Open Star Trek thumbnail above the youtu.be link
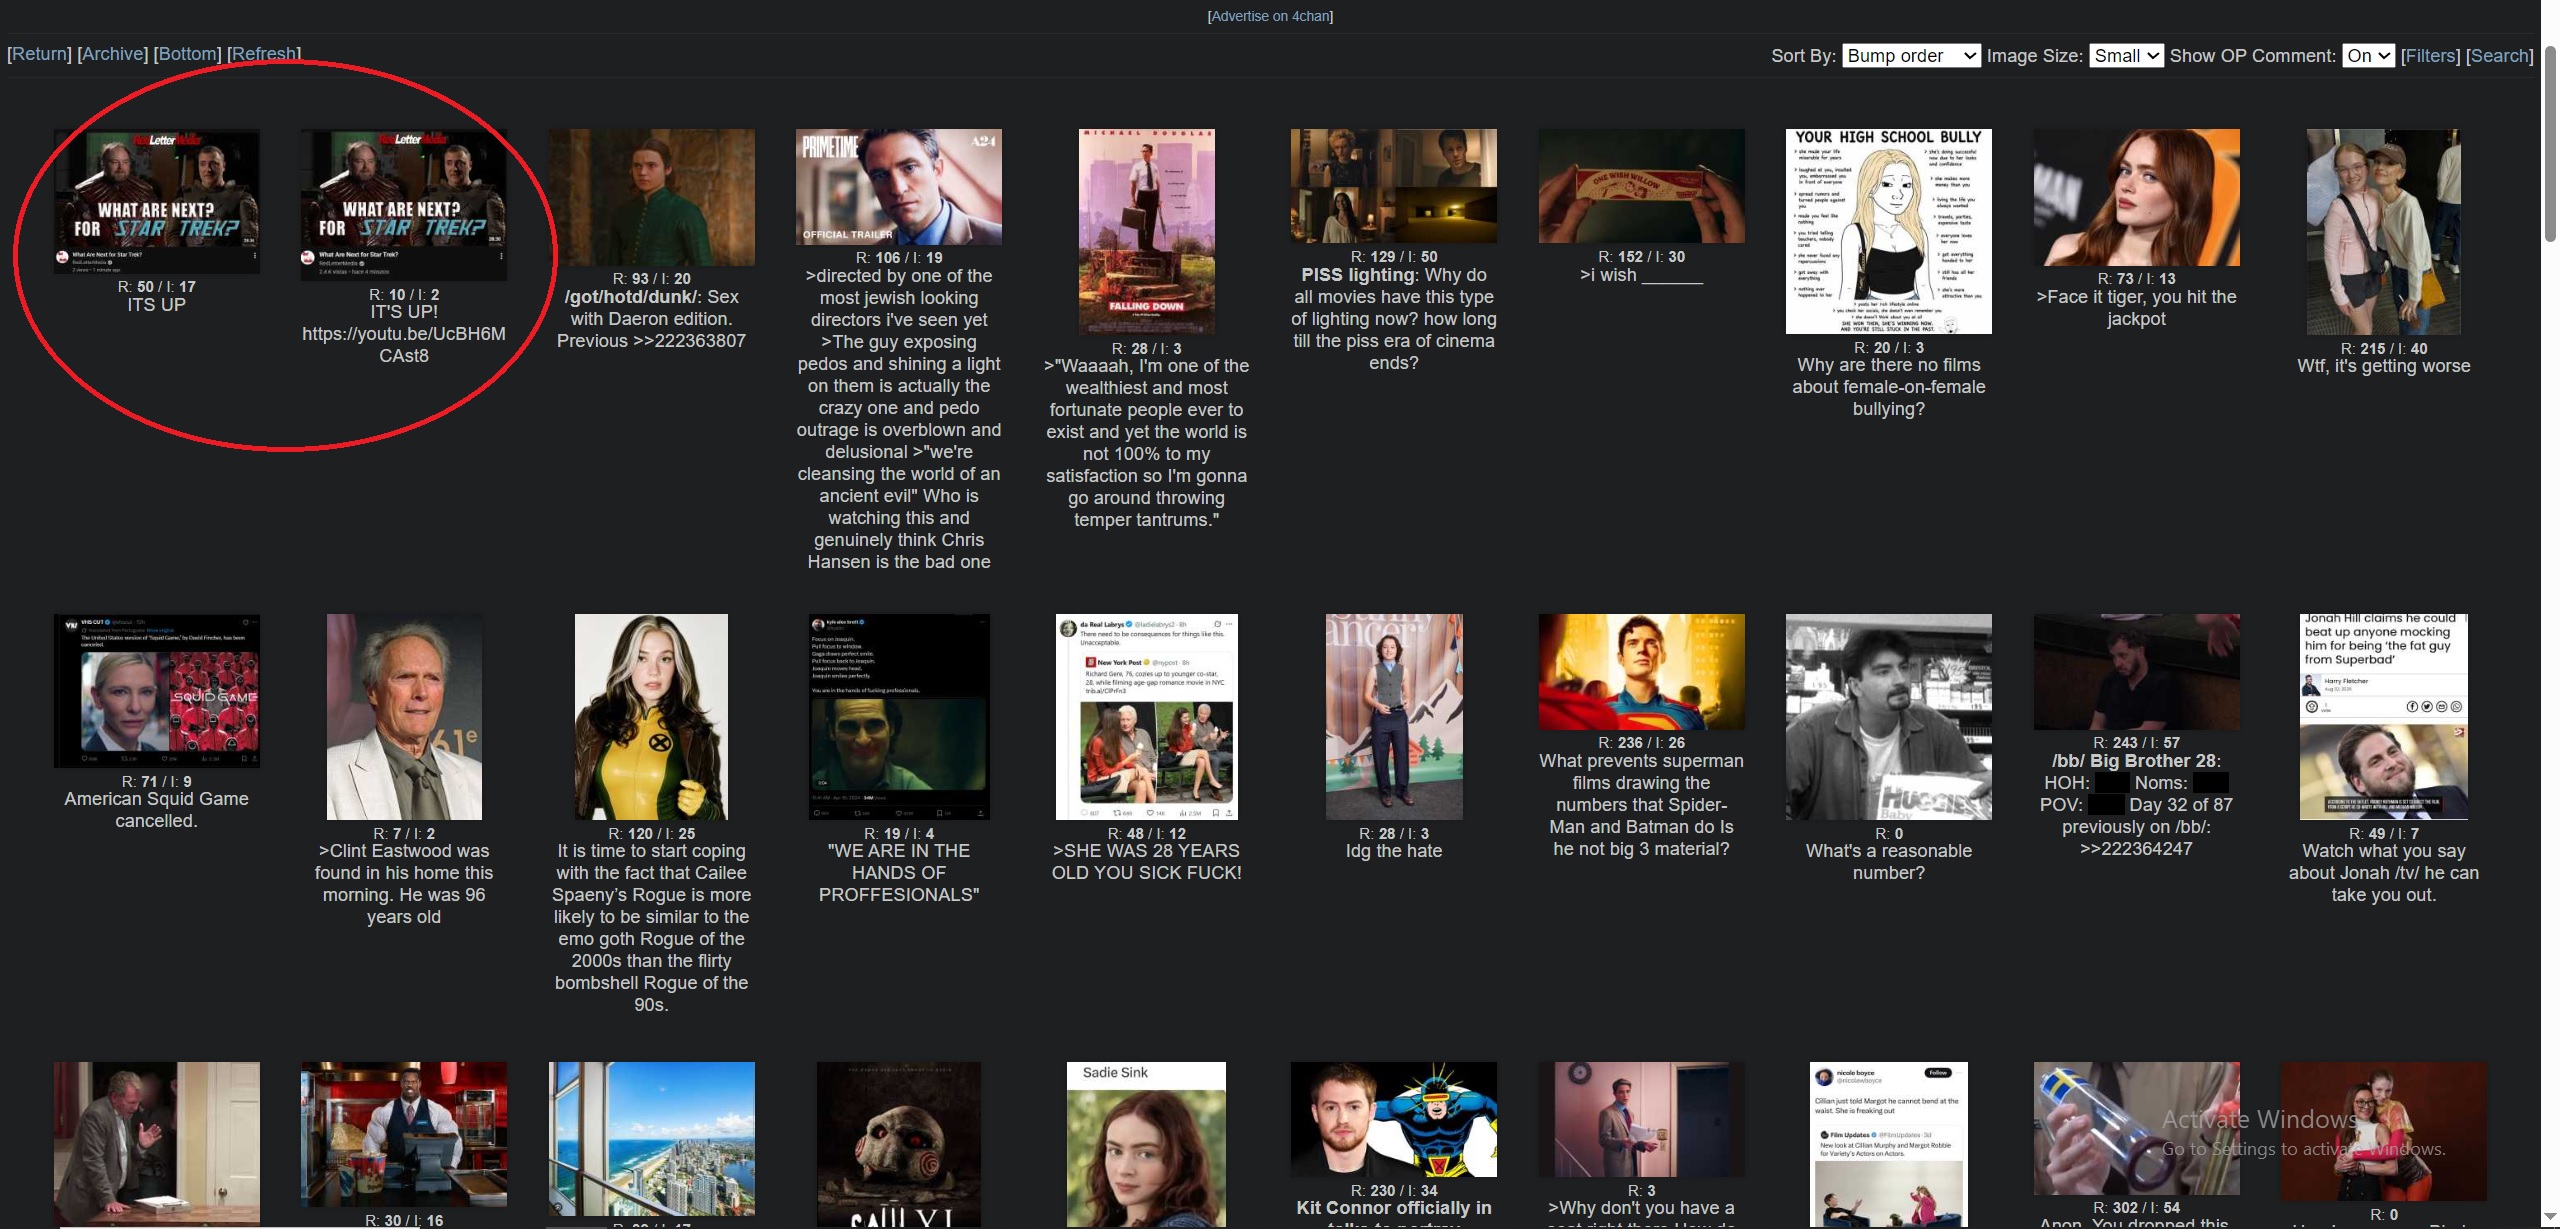 (x=404, y=204)
